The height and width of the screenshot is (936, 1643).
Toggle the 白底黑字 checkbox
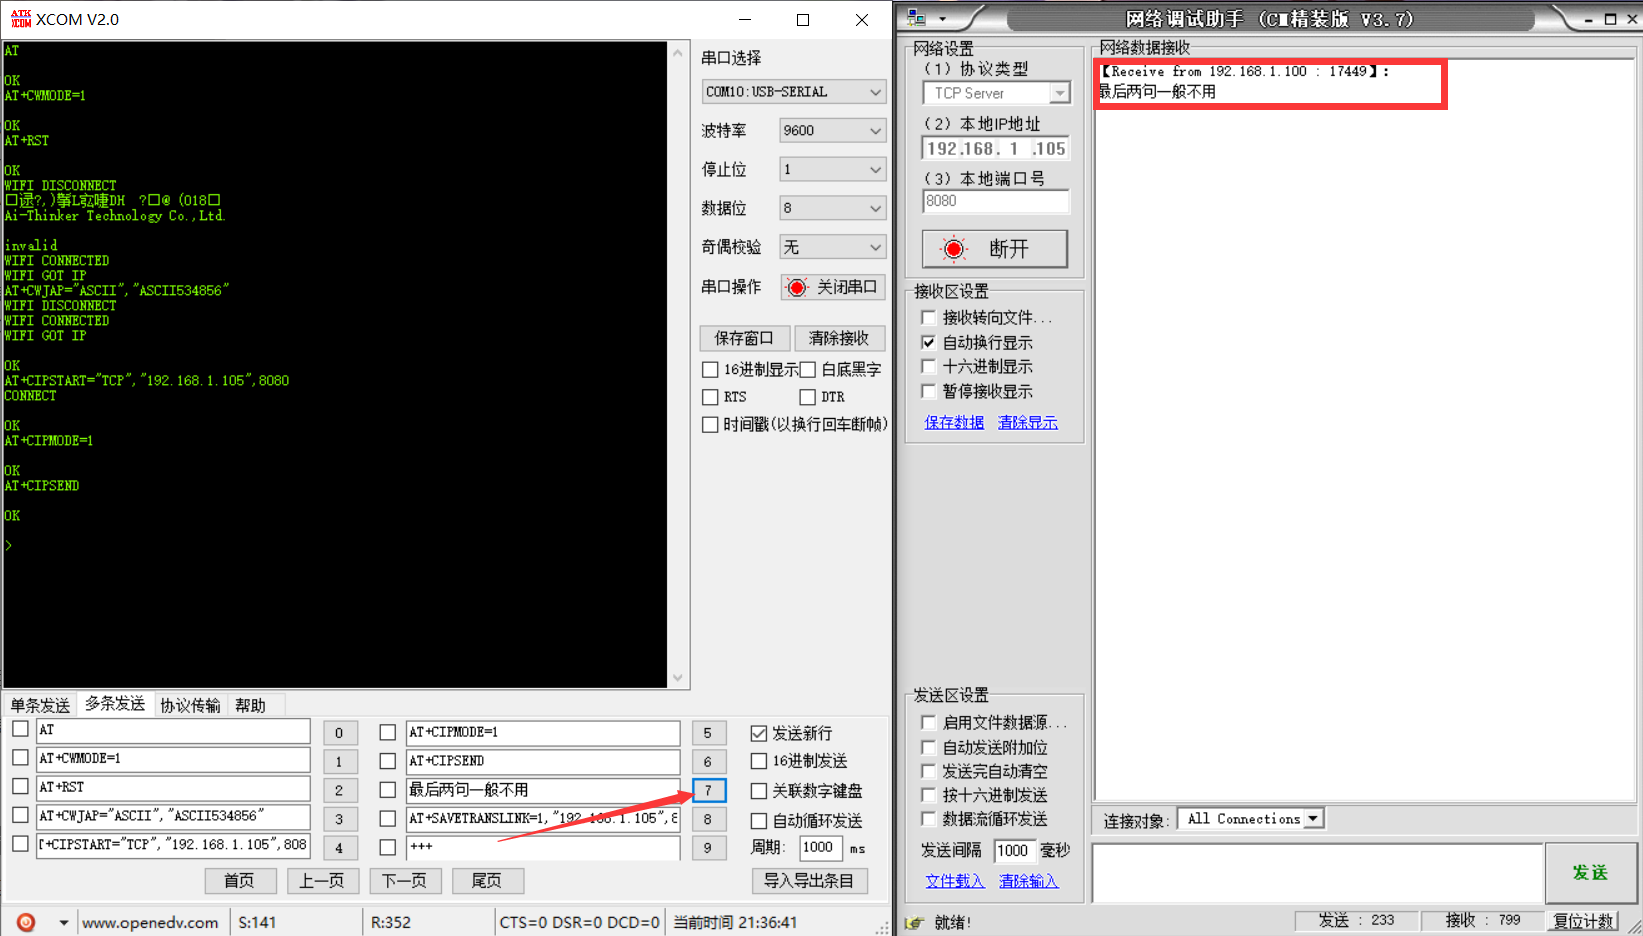point(808,370)
